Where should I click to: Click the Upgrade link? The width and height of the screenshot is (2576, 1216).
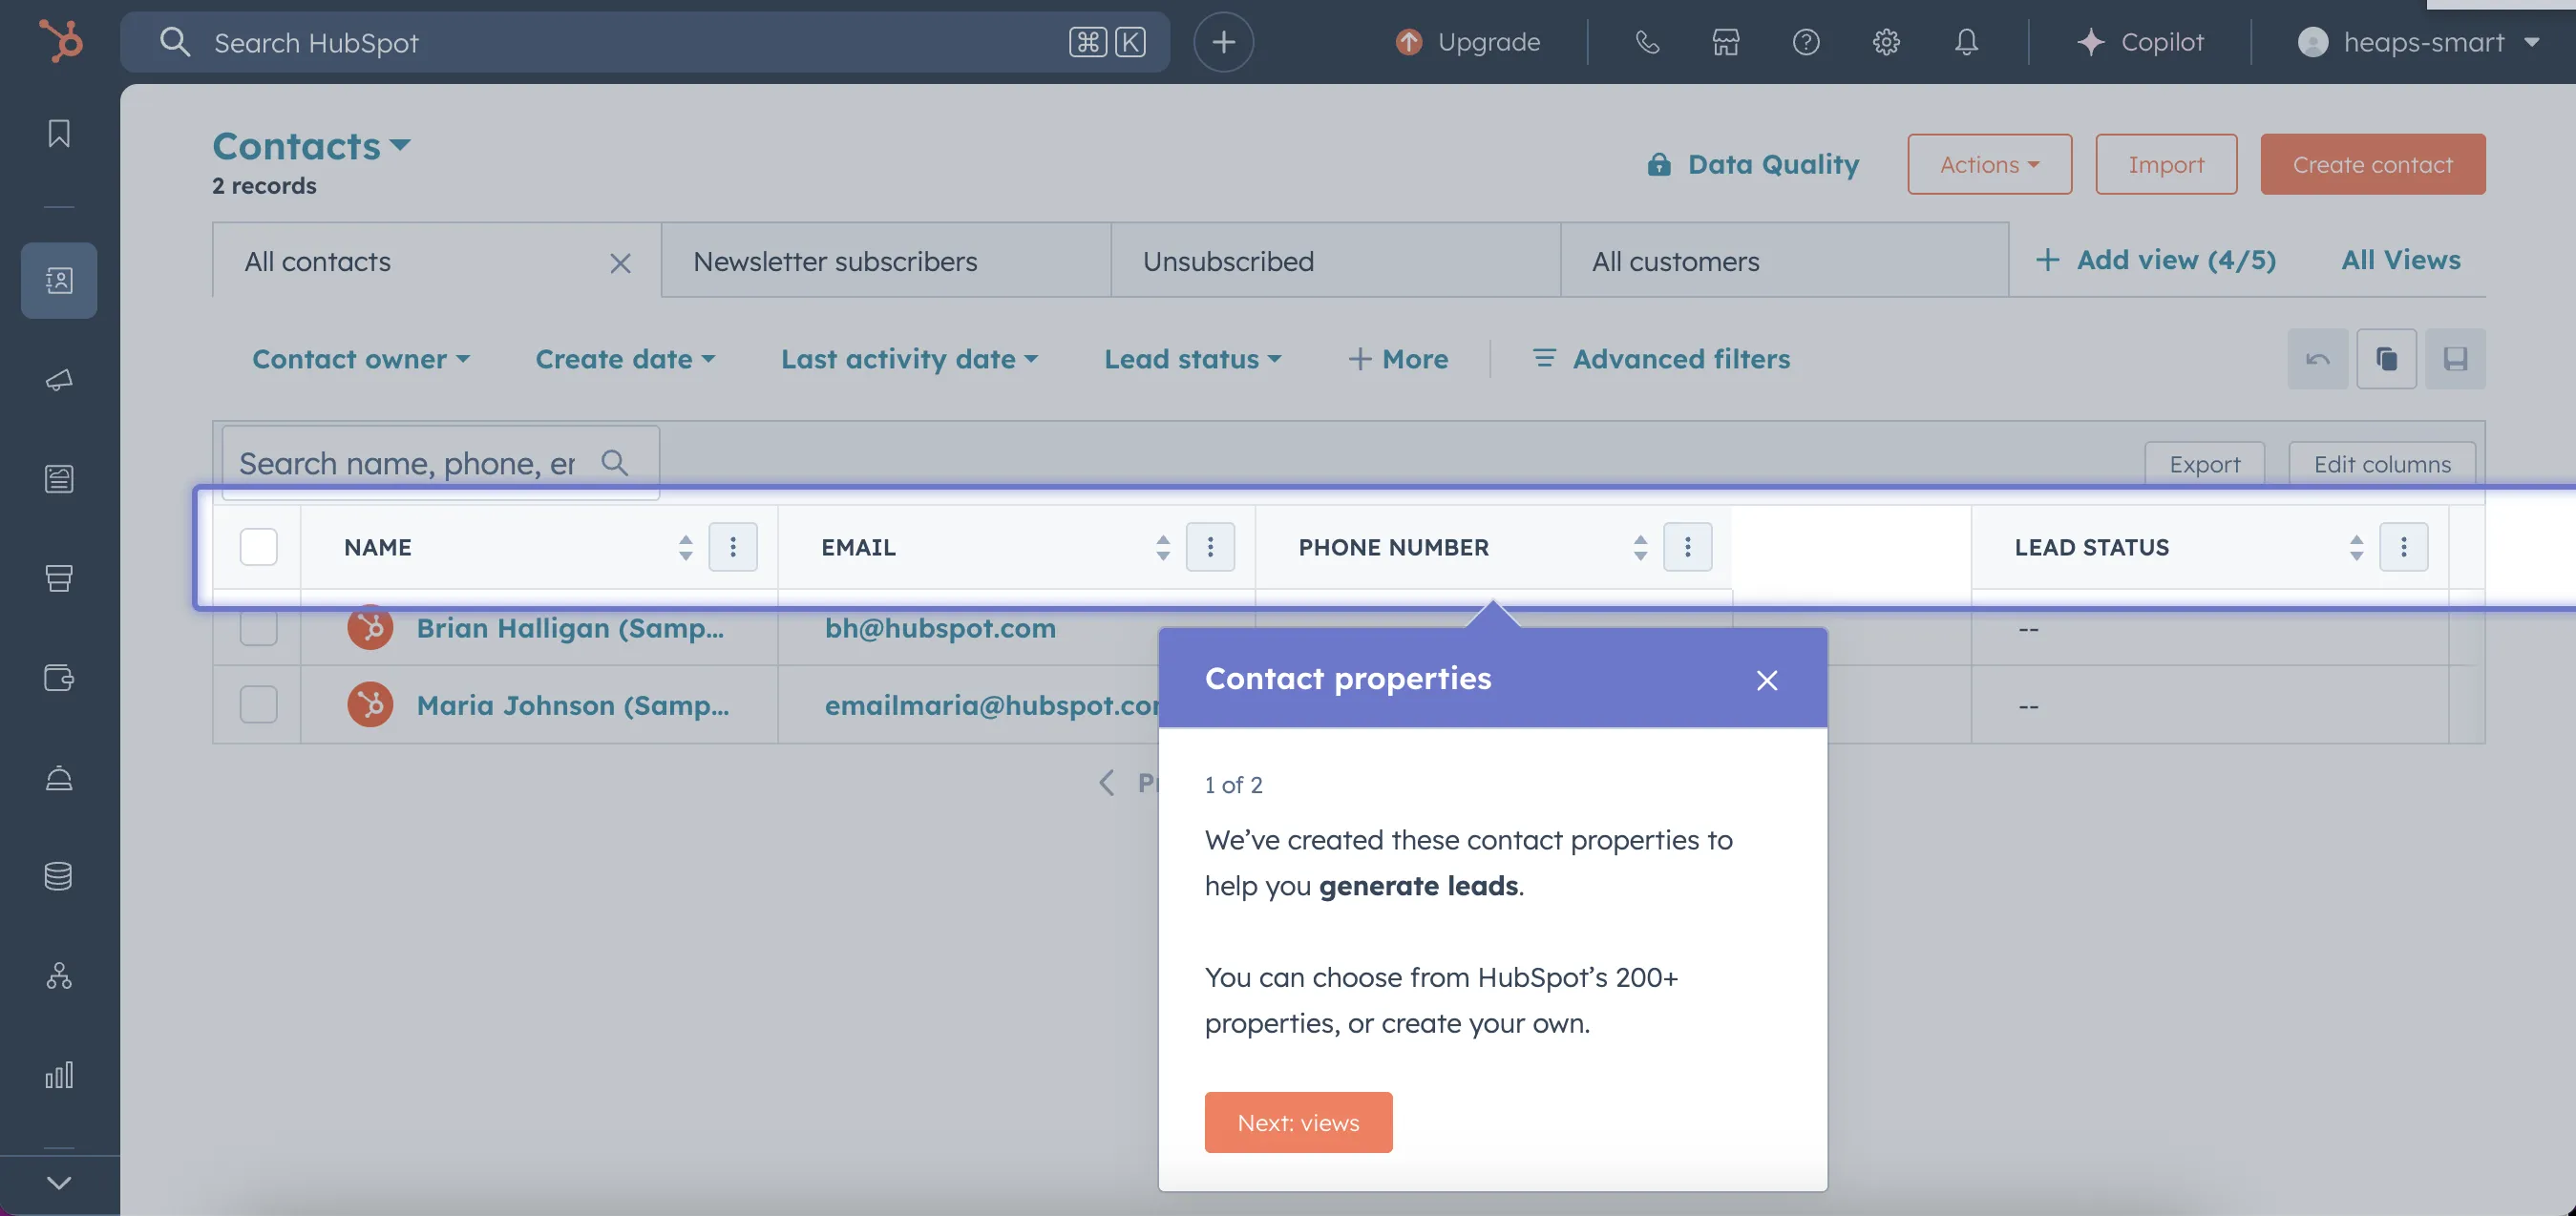(1467, 42)
